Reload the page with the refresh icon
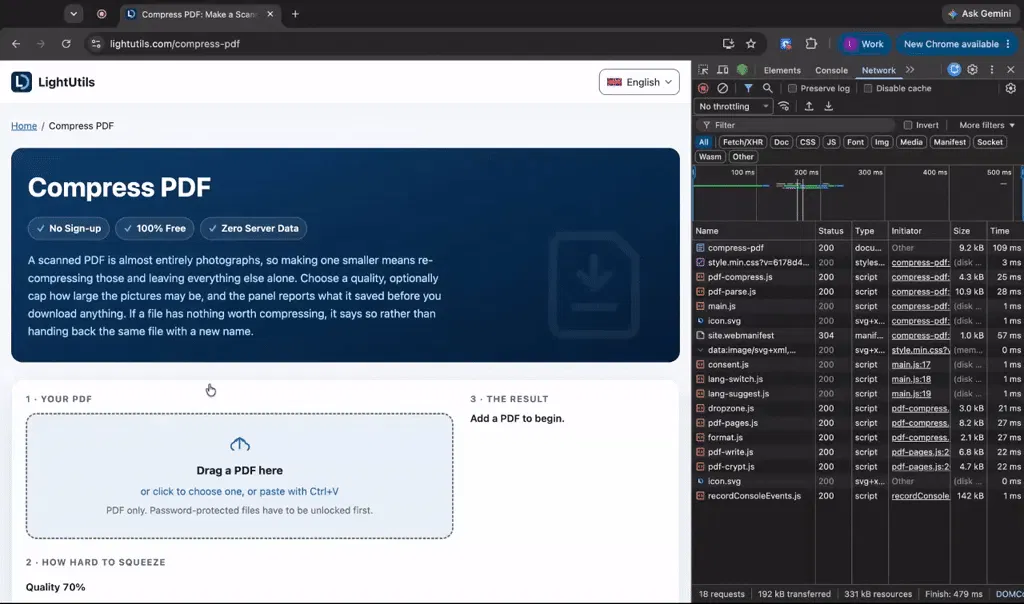The width and height of the screenshot is (1024, 604). 66,44
